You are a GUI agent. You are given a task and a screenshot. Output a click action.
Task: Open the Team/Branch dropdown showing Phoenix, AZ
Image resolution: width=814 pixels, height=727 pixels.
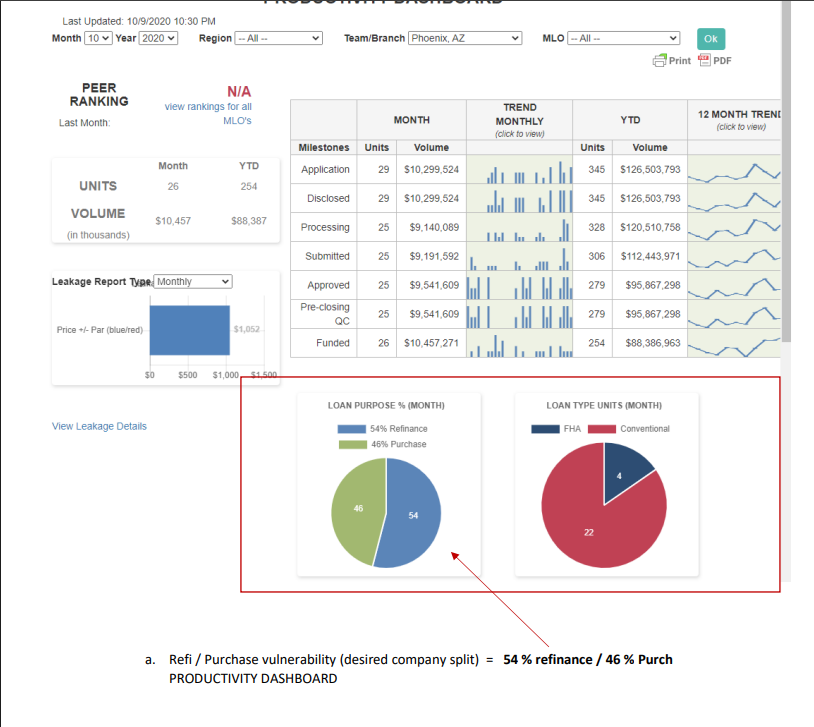[x=465, y=38]
